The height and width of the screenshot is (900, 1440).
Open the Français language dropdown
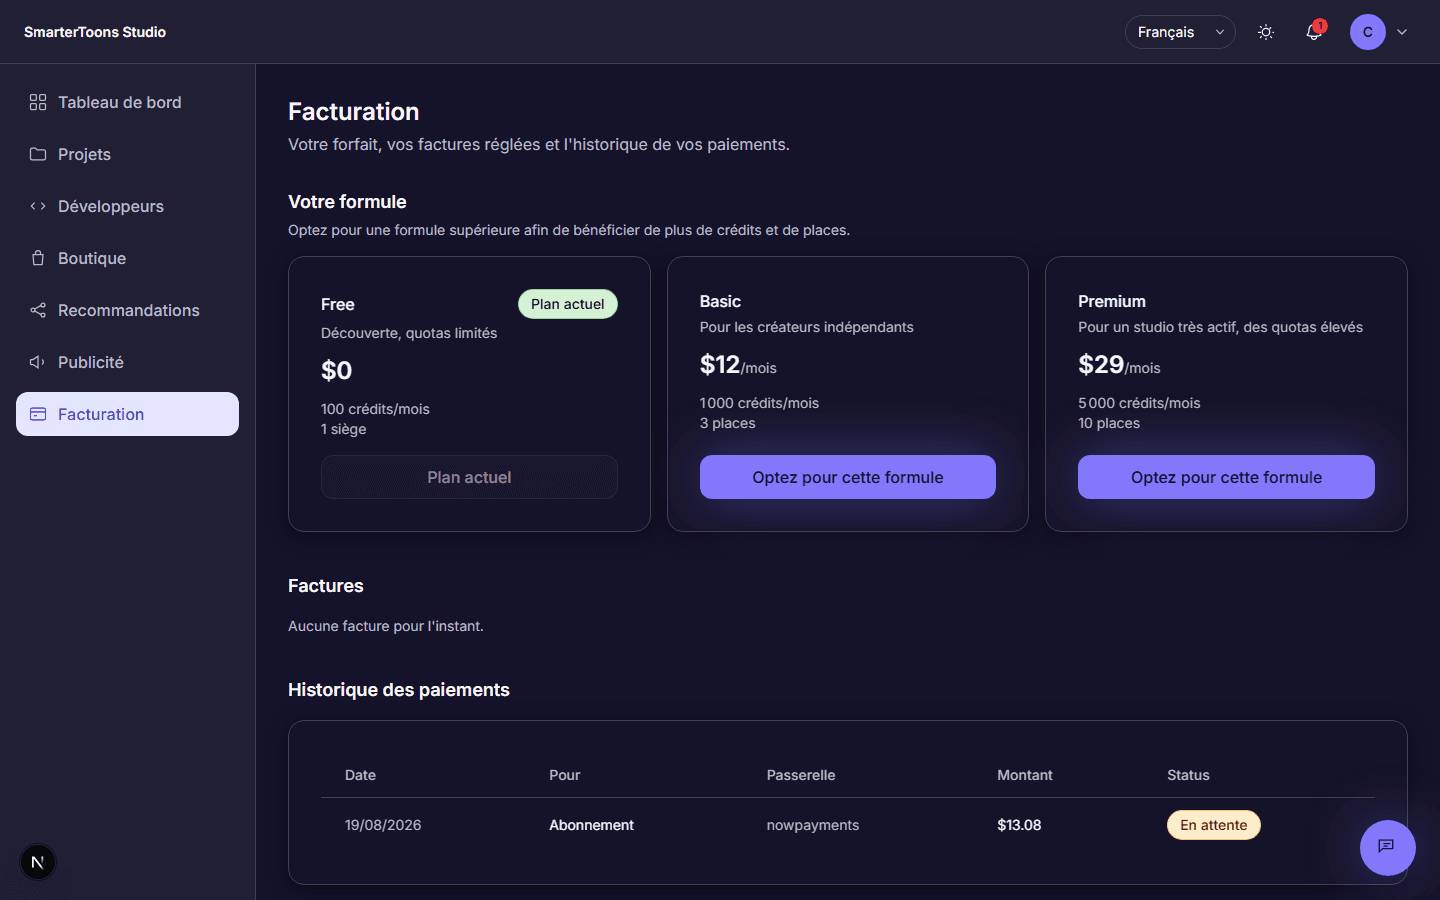(1180, 32)
